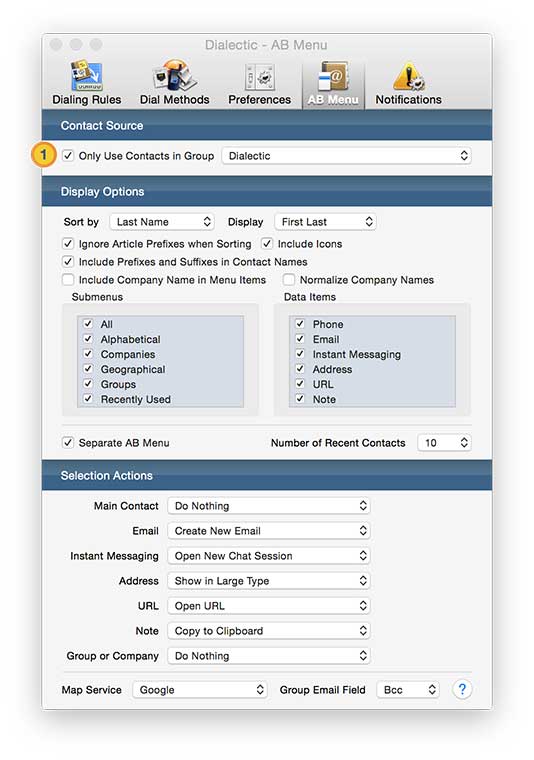Screen dimensions: 534x760
Task: Uncheck the Recently Used submenu
Action: pos(88,399)
